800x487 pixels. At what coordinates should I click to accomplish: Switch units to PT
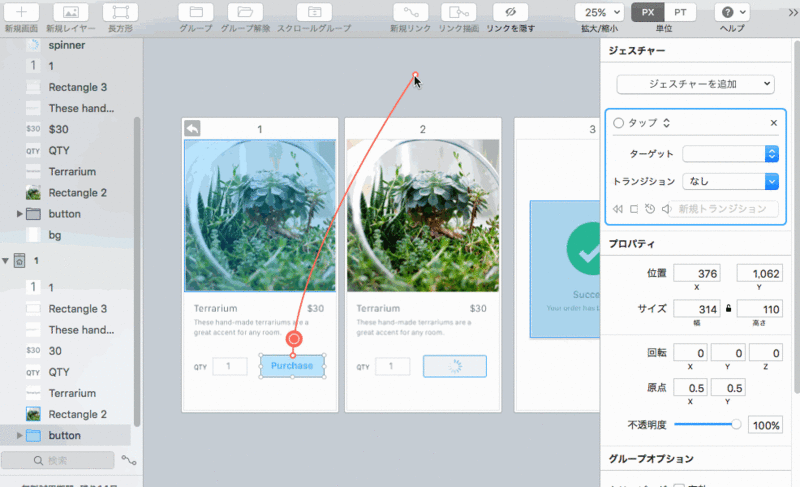coord(680,12)
